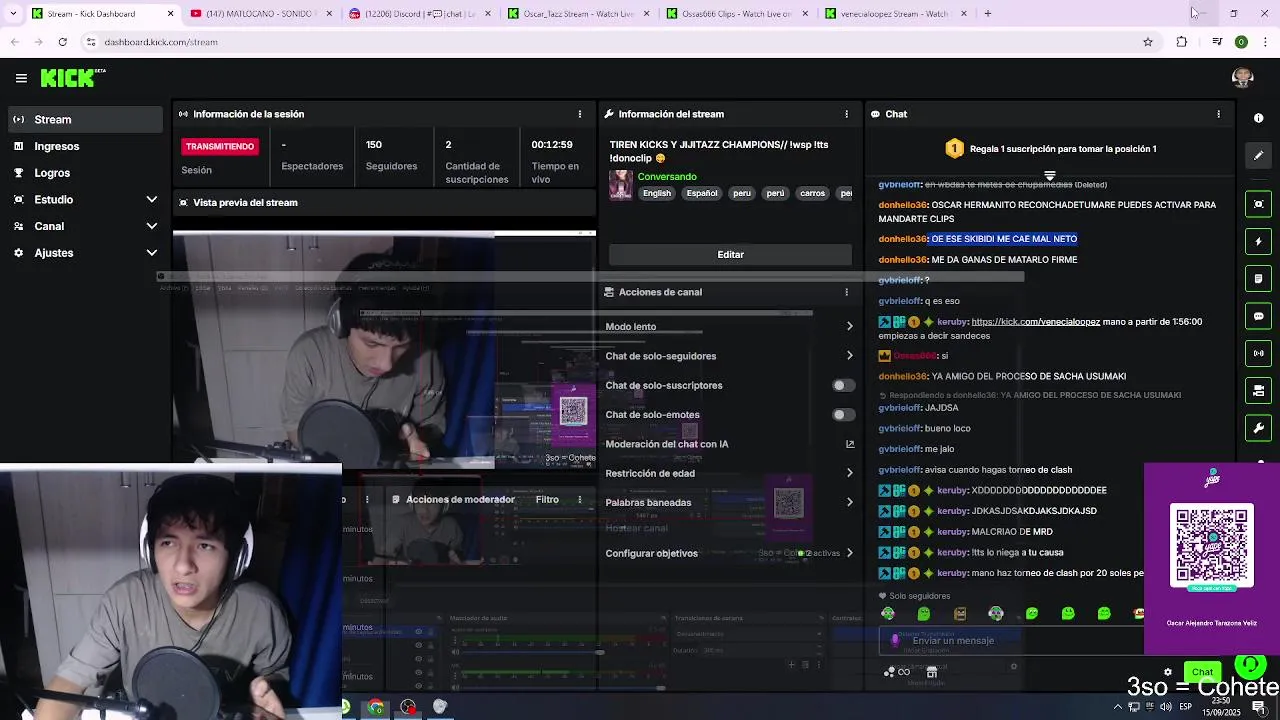Click the broadcast signal icon in right sidebar

[x=1258, y=353]
